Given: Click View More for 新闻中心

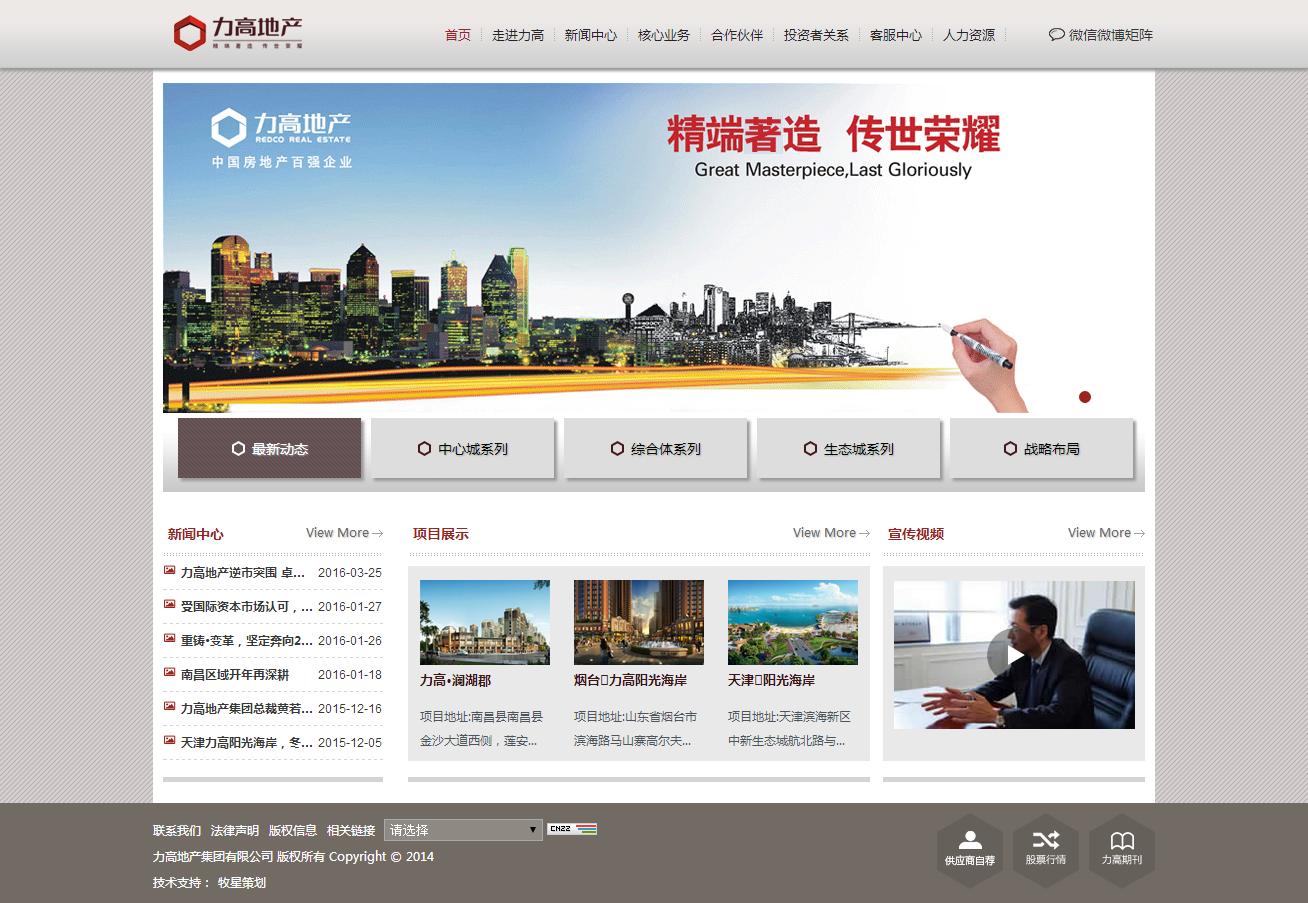Looking at the screenshot, I should coord(344,533).
